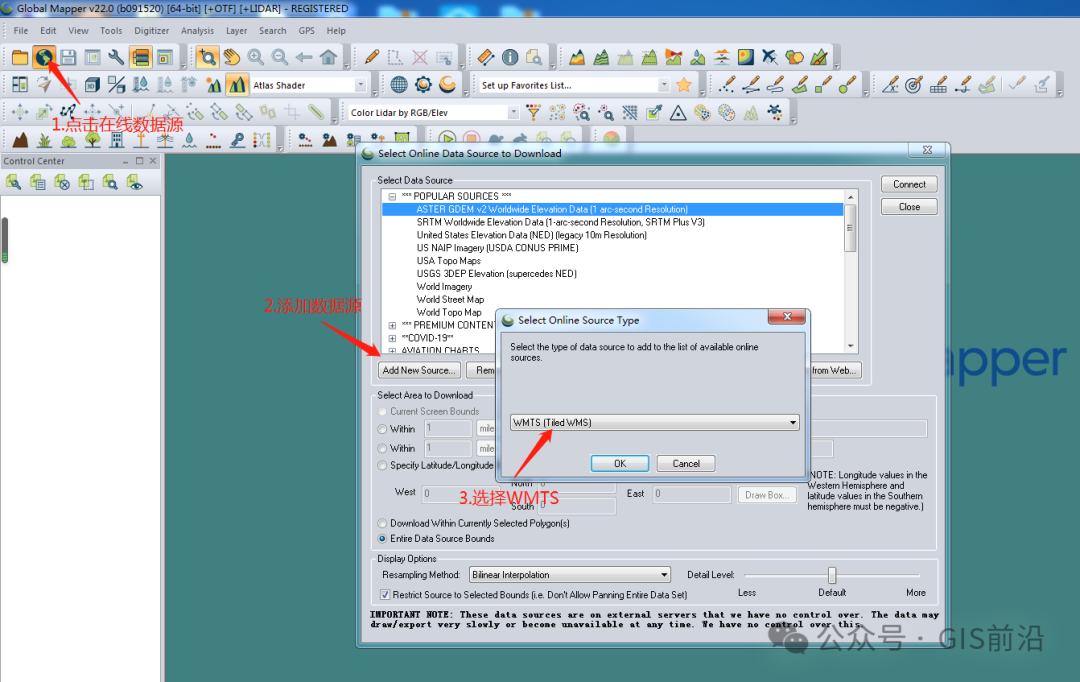This screenshot has height=682, width=1080.
Task: Click the Favorites star icon
Action: 684,85
